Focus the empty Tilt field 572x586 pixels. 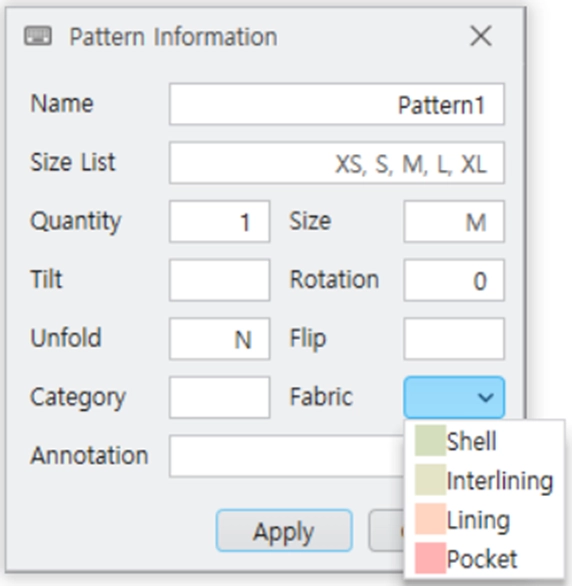tap(219, 280)
